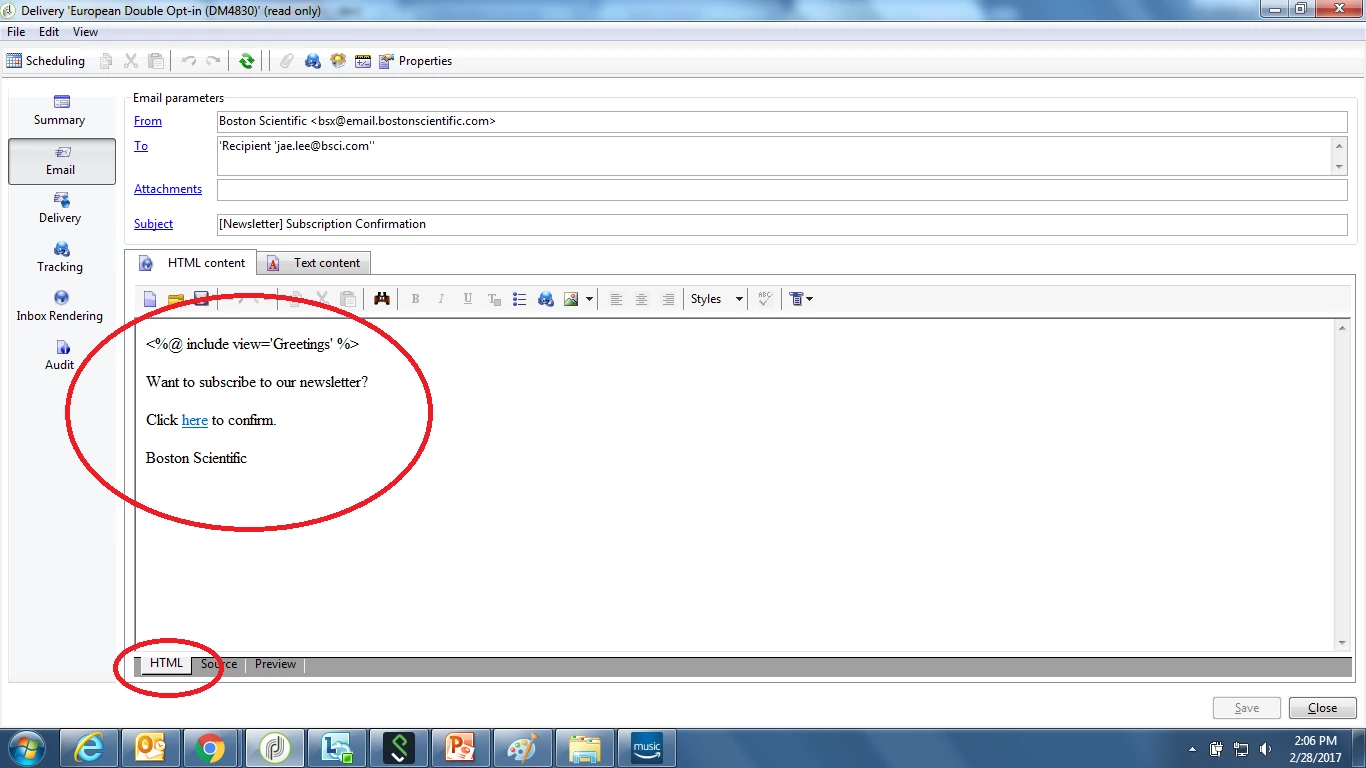The height and width of the screenshot is (768, 1366).
Task: Open the Scheduling tool
Action: (46, 61)
